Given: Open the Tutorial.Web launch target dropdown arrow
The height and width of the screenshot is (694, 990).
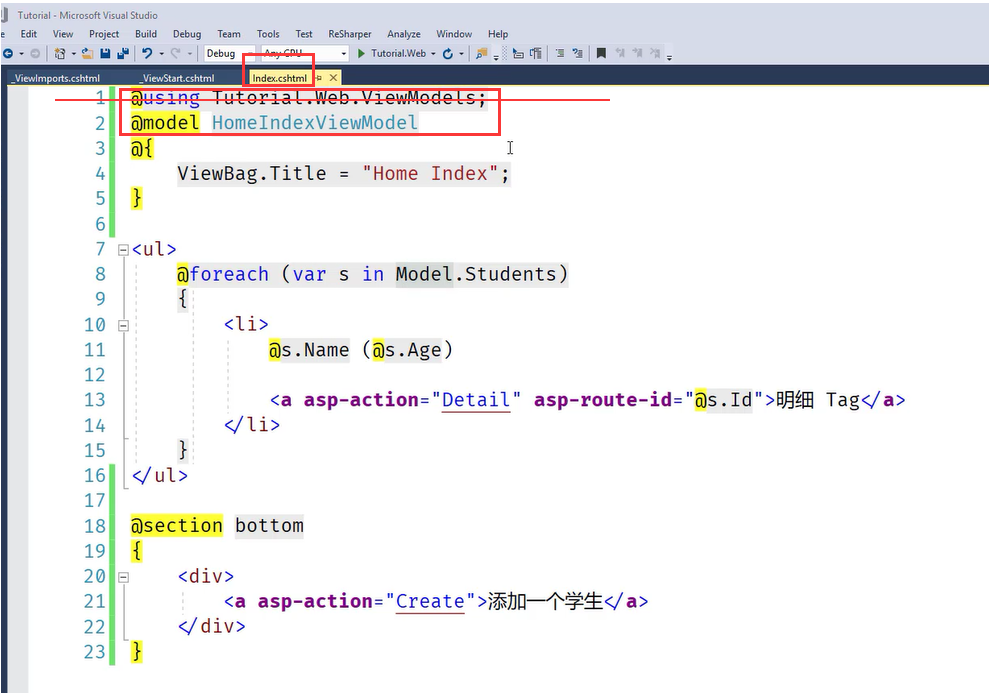Looking at the screenshot, I should pyautogui.click(x=433, y=54).
